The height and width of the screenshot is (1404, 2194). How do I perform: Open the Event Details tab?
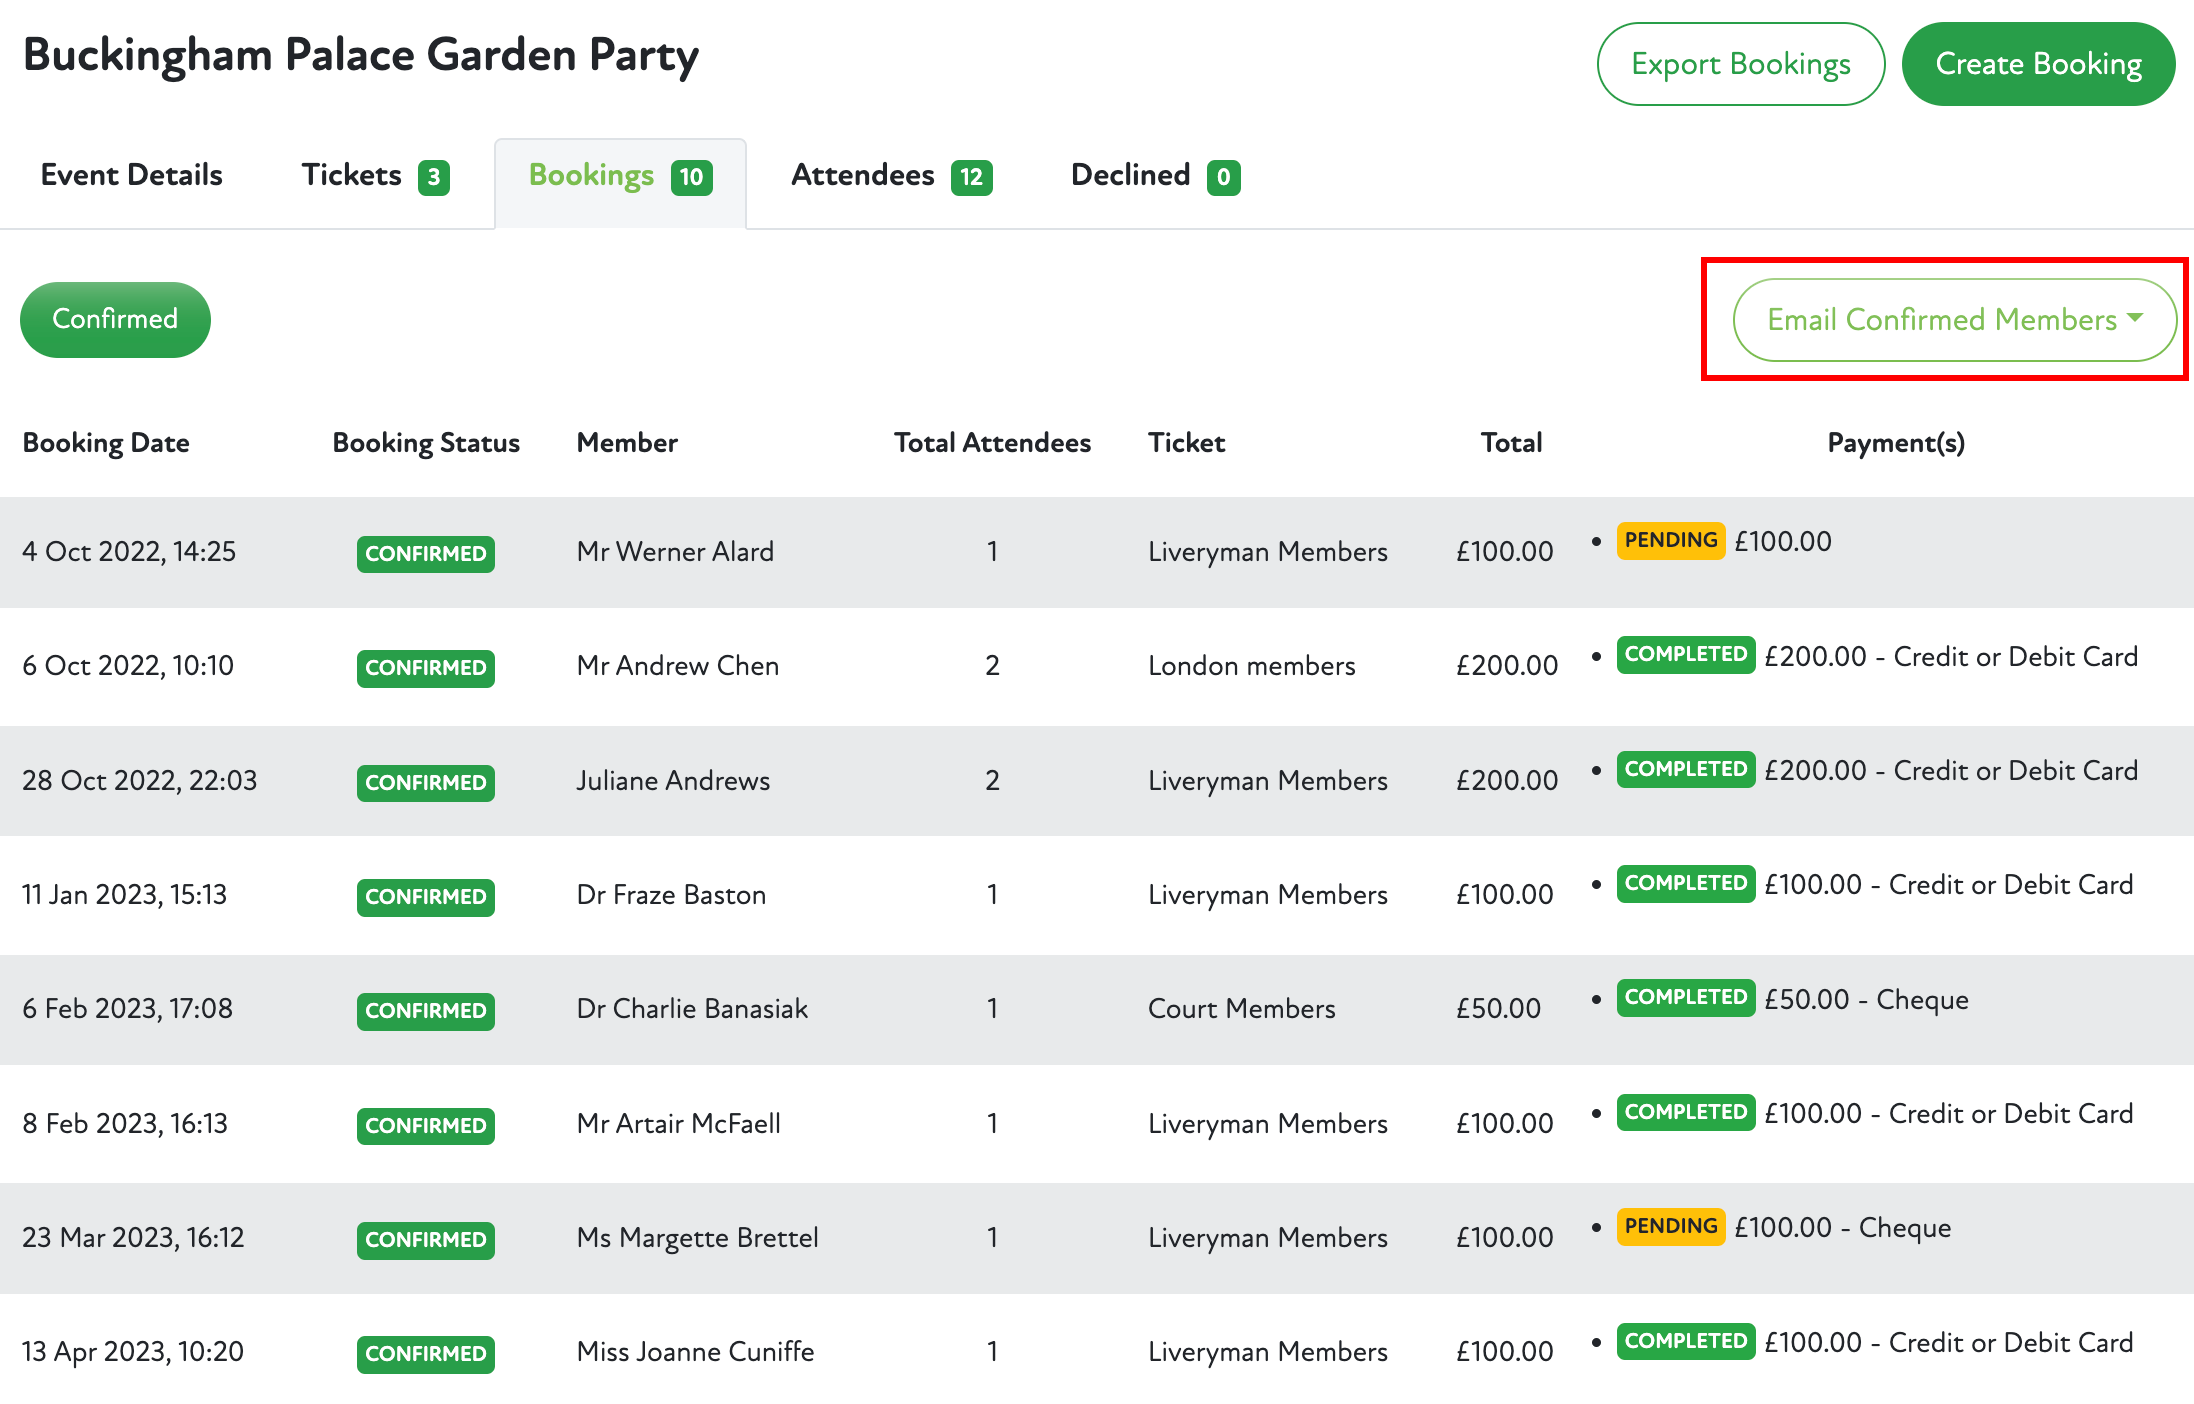[131, 175]
